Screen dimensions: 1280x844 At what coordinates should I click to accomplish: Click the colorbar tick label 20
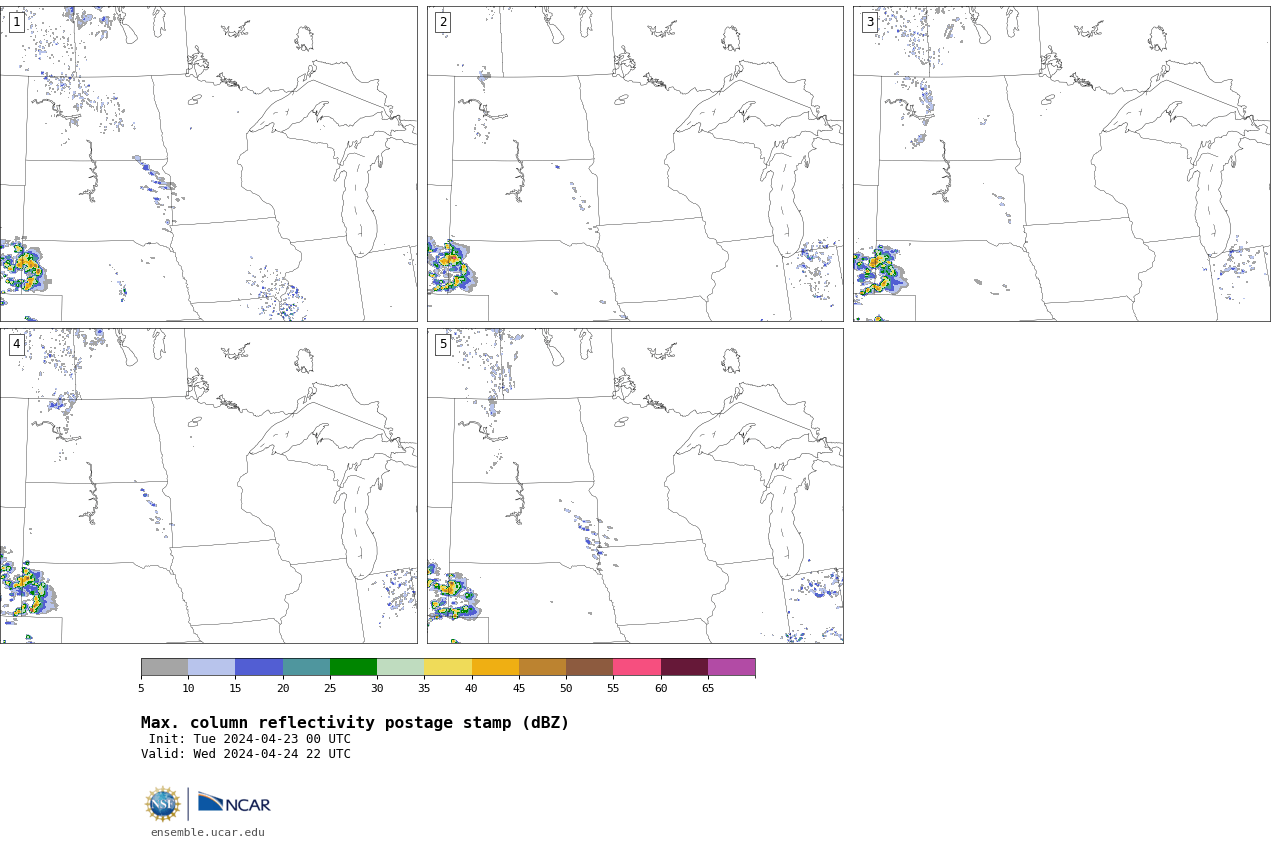283,688
